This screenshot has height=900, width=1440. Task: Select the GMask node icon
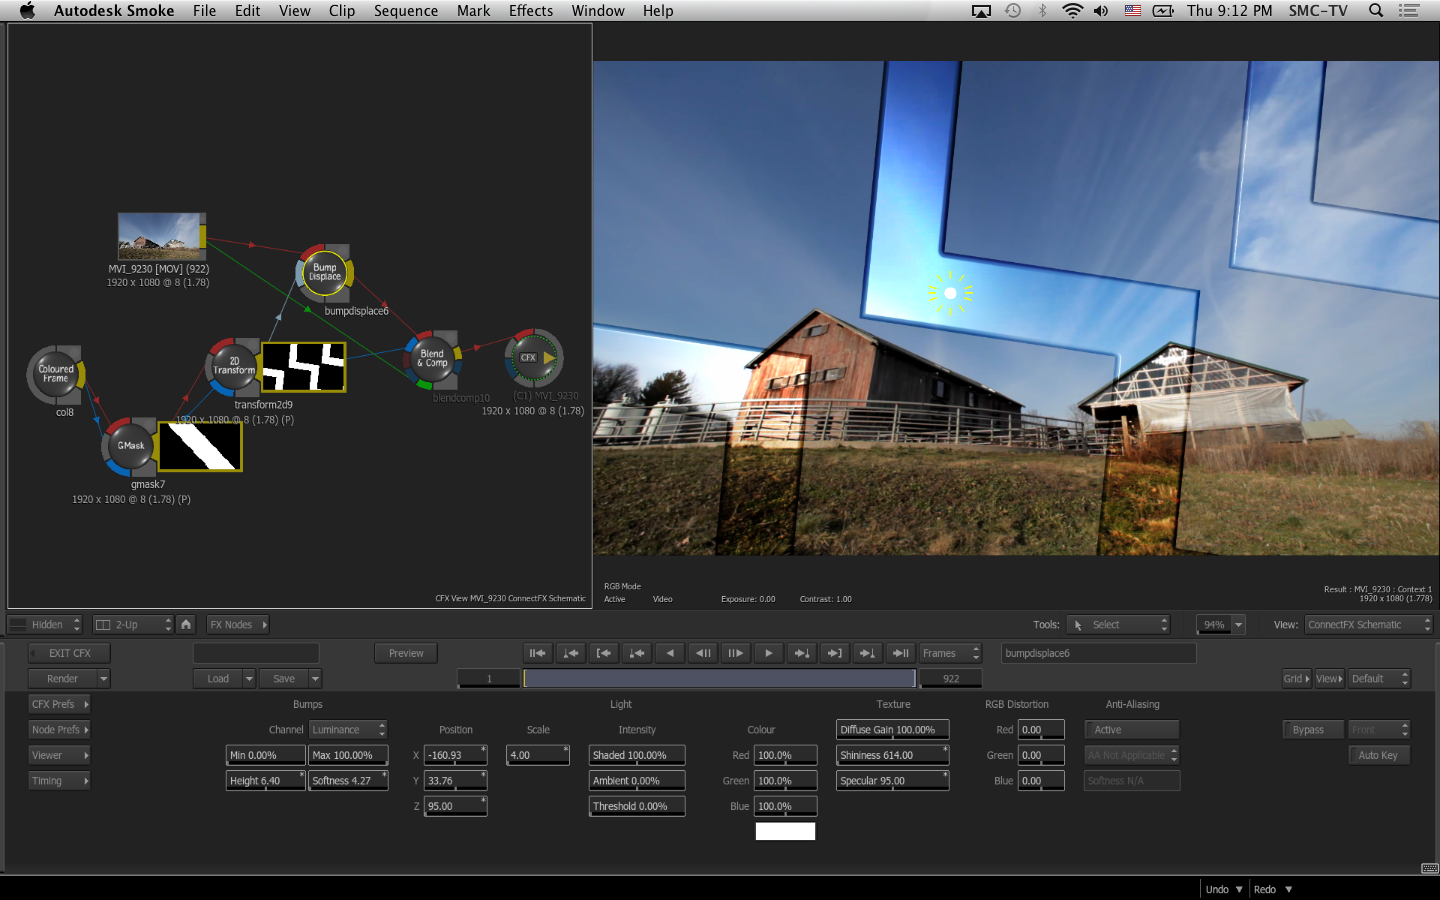click(x=131, y=446)
